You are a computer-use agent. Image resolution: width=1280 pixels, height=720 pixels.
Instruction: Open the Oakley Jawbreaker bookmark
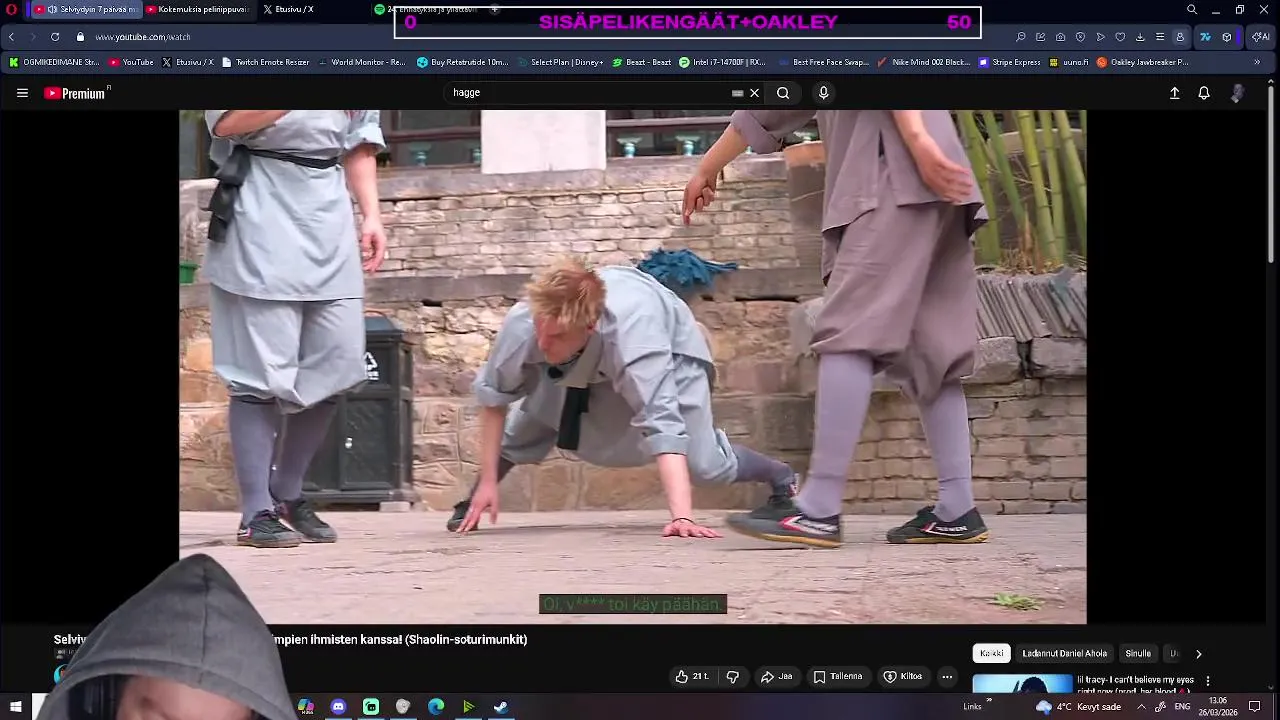(x=1143, y=62)
